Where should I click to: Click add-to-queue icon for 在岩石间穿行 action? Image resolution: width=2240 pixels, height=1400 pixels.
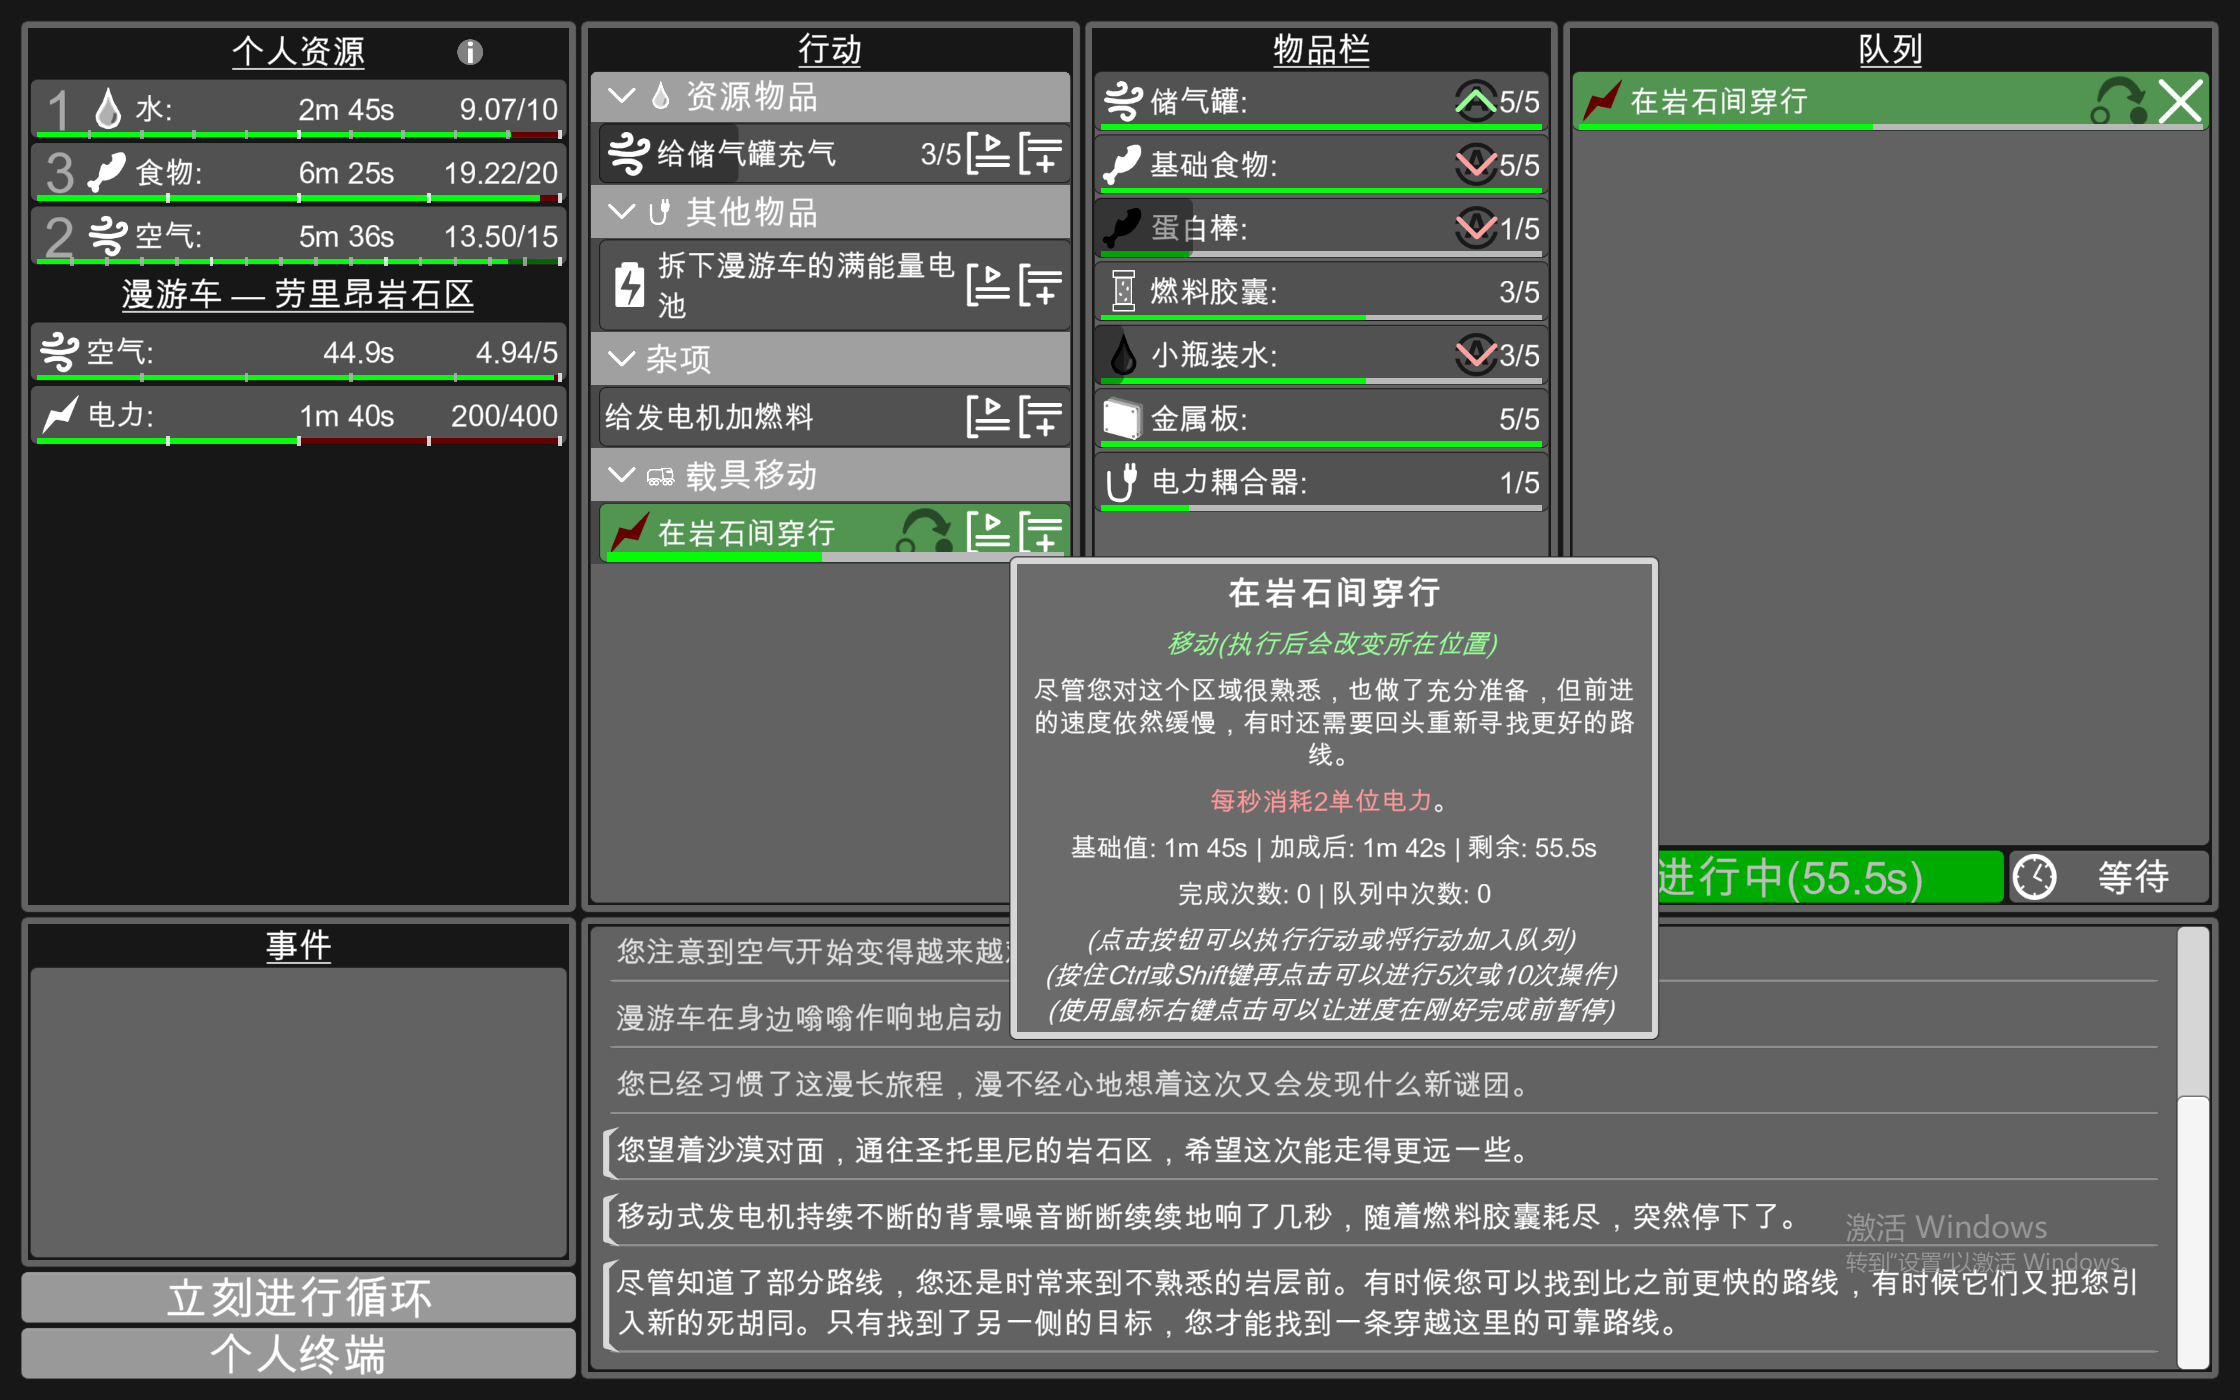point(1041,532)
